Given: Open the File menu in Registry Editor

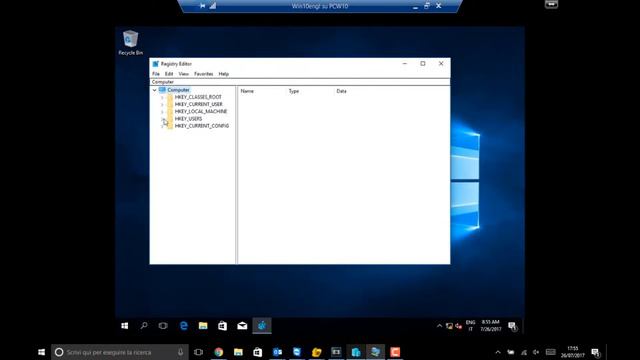Looking at the screenshot, I should pos(156,74).
